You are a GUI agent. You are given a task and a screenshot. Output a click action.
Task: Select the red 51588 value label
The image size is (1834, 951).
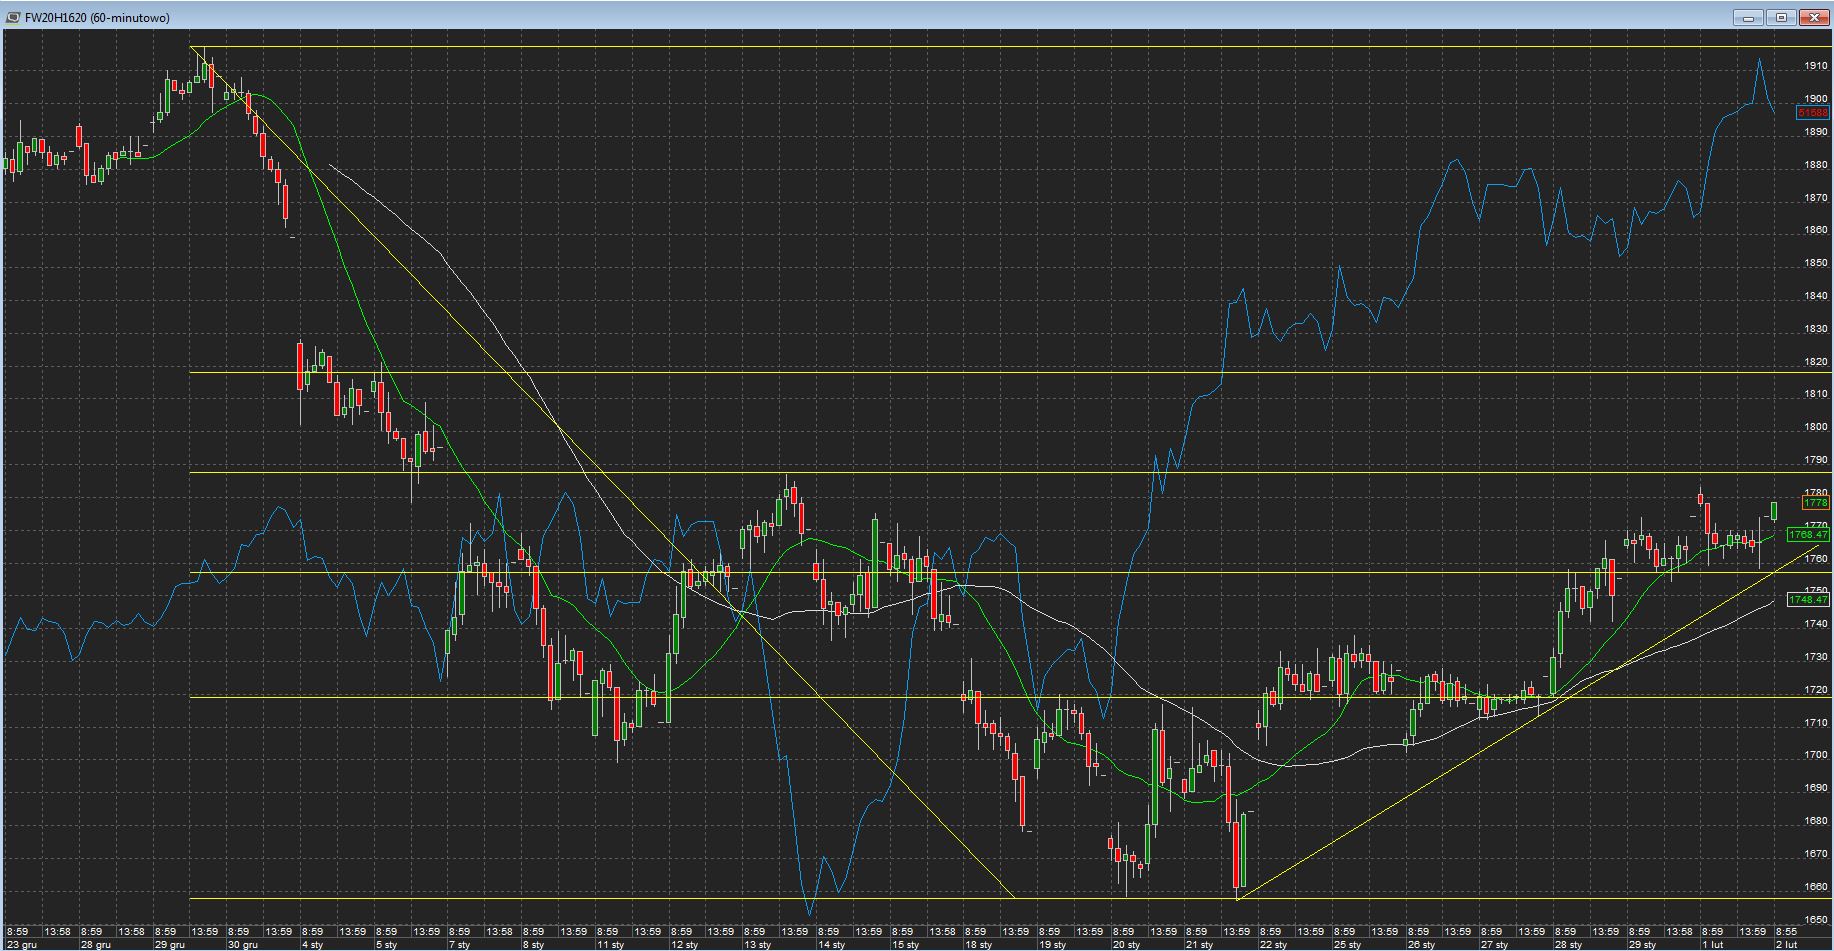1813,113
